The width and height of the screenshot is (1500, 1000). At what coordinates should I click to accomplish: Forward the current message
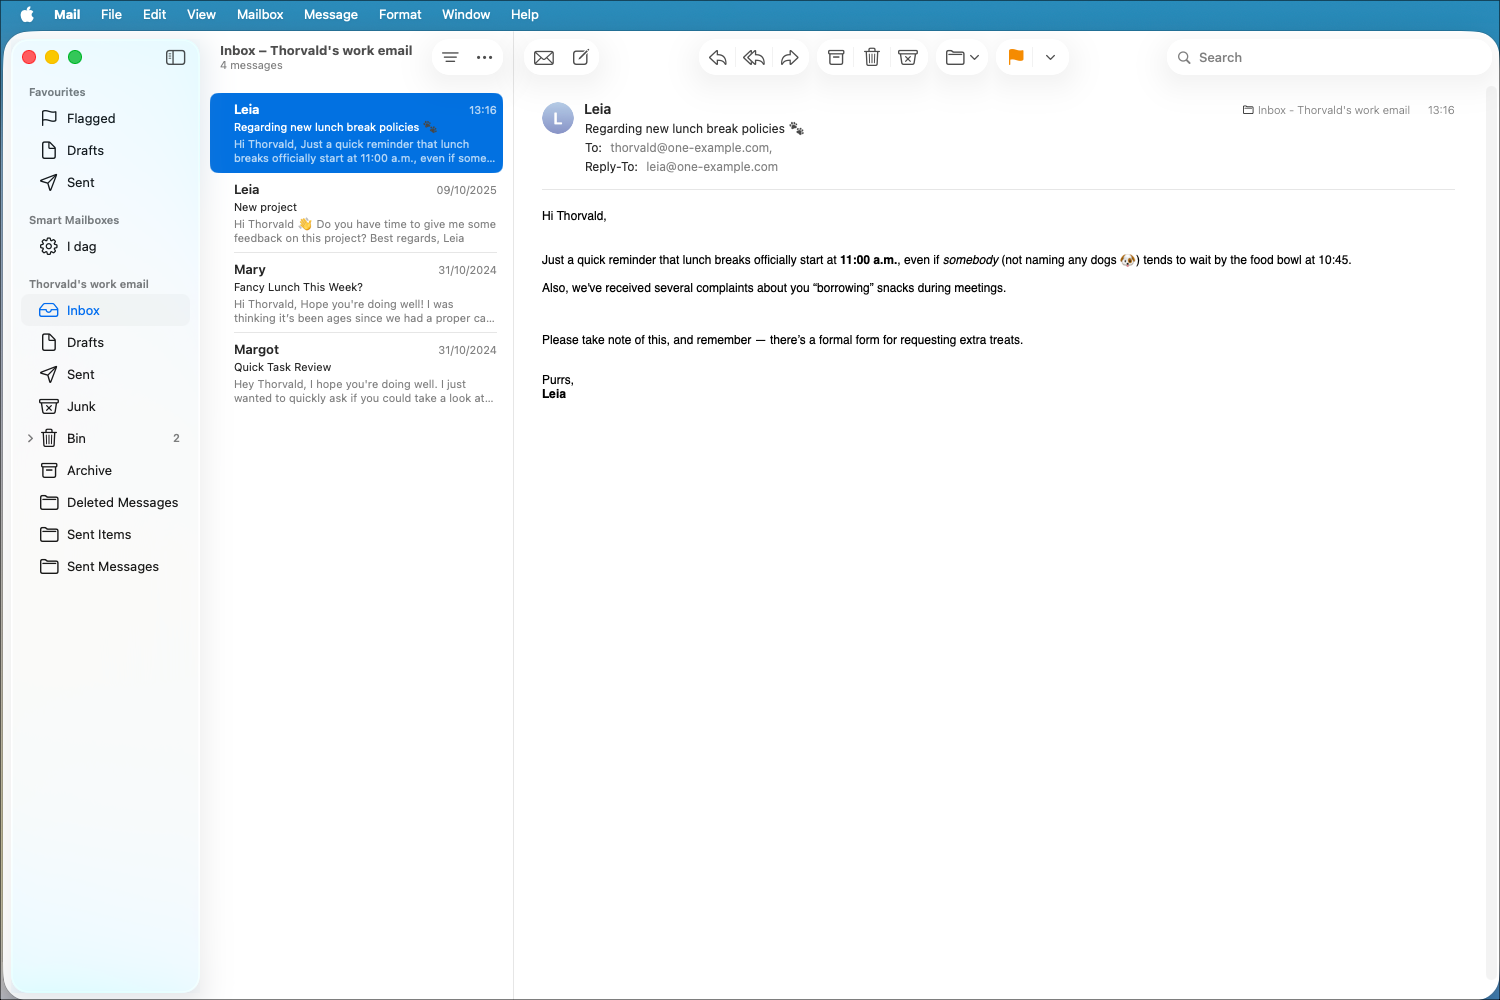tap(789, 57)
